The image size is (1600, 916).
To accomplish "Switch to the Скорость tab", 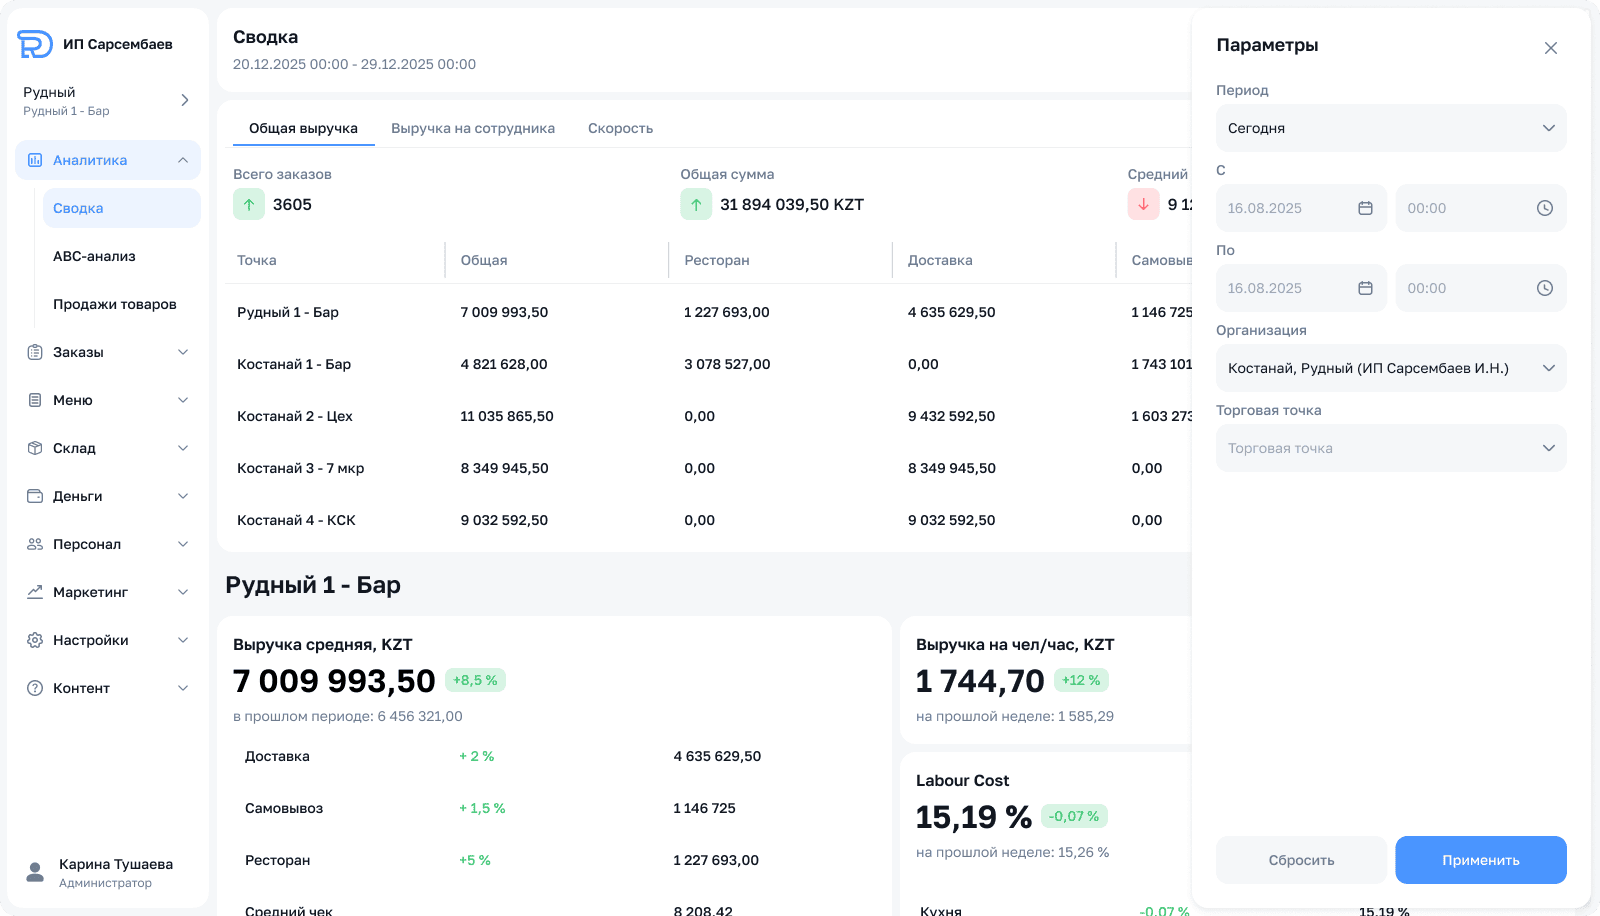I will tap(620, 128).
